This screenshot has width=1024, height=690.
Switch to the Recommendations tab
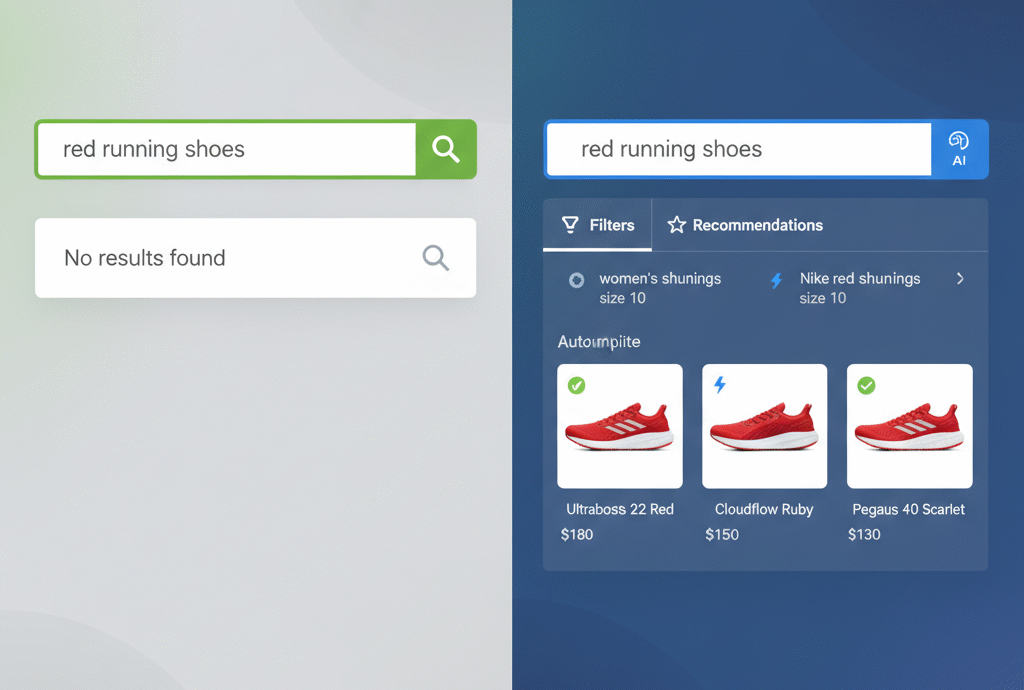click(x=744, y=225)
